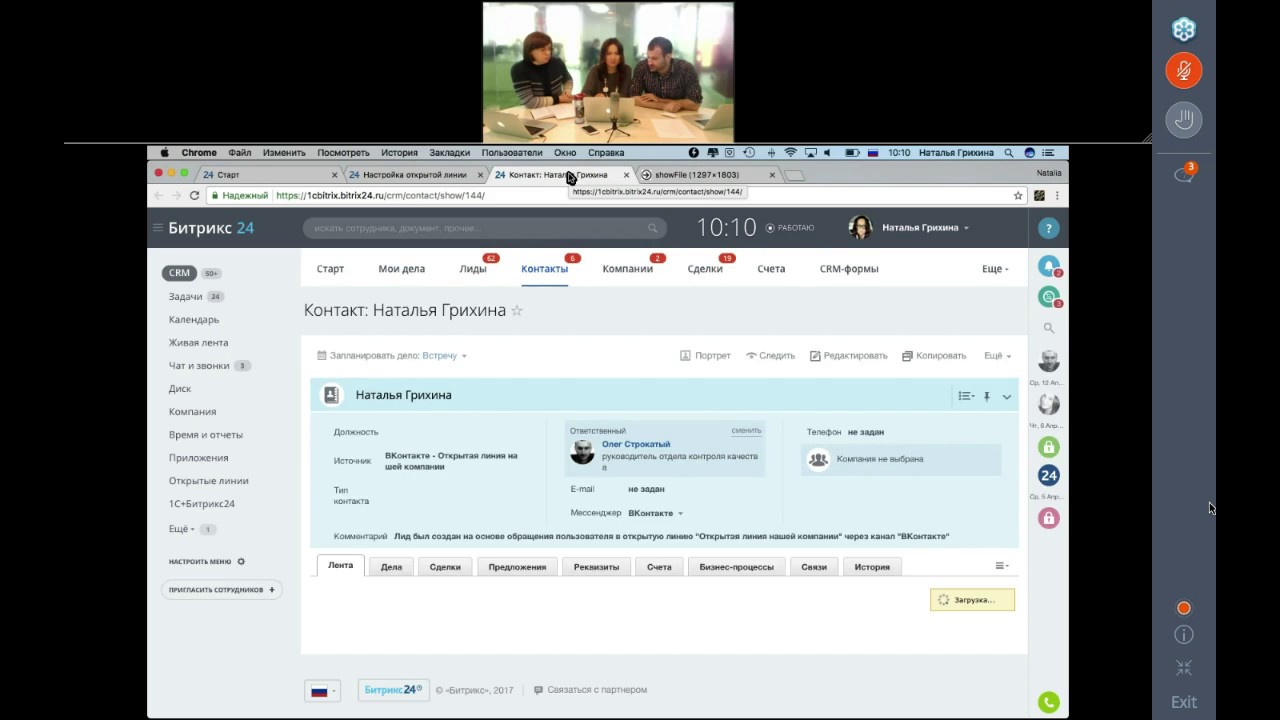Switch to the Лиды CRM tab
The width and height of the screenshot is (1280, 720).
473,269
